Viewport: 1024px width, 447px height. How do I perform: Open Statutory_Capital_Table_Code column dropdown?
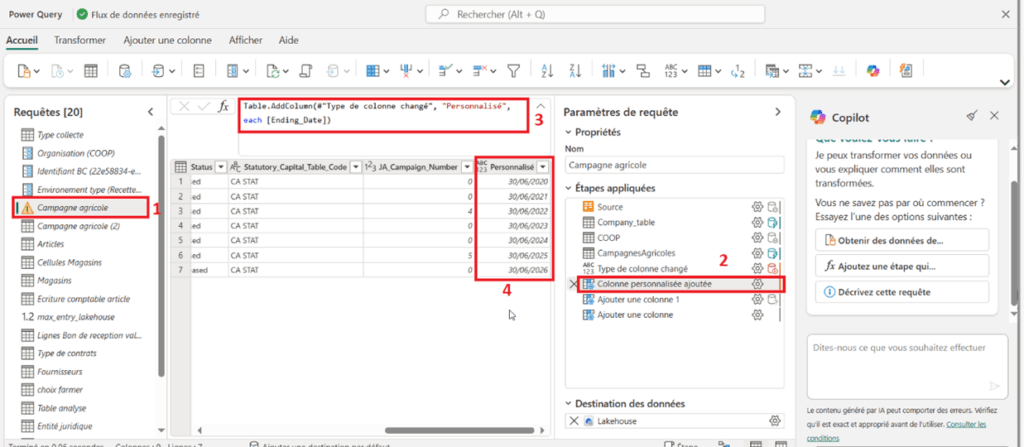(x=354, y=167)
